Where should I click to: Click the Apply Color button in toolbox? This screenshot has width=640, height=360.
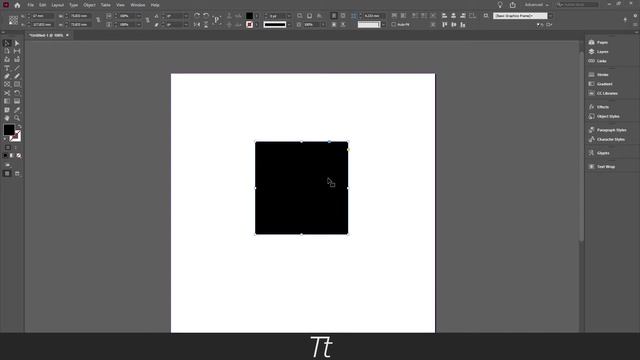click(x=5, y=156)
